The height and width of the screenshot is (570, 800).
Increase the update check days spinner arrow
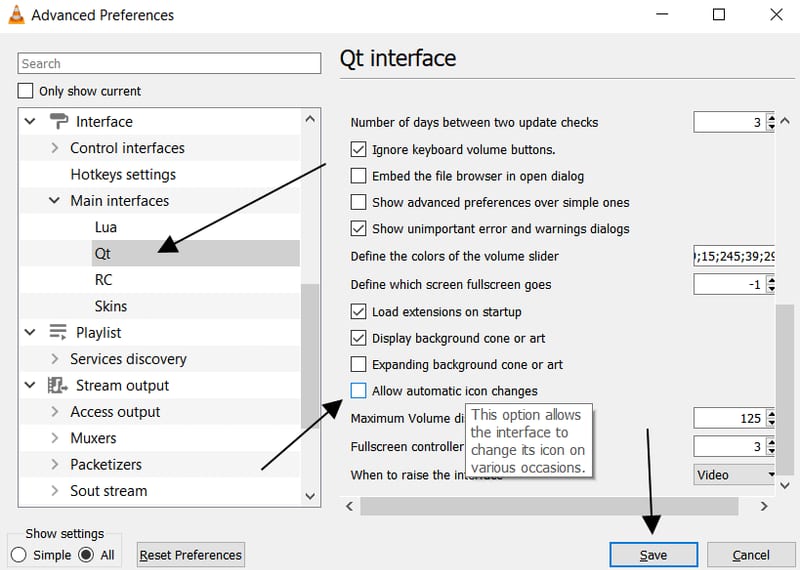771,118
